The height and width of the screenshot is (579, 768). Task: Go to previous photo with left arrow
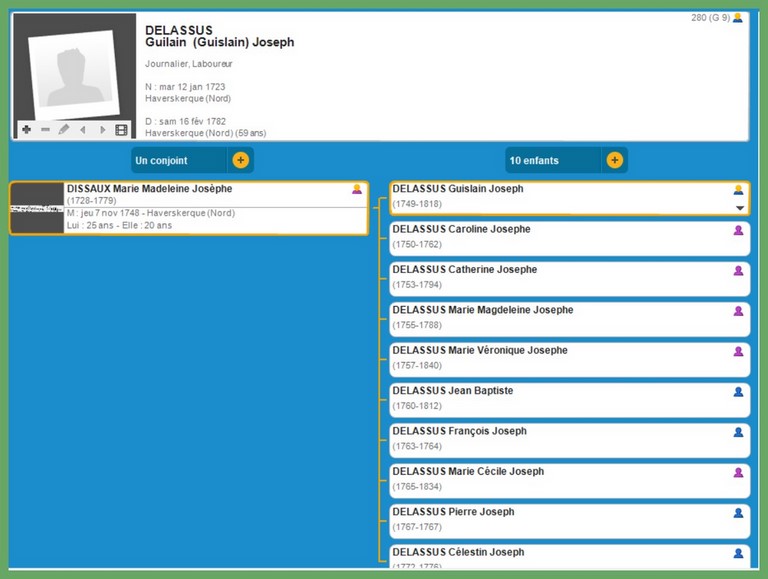click(83, 130)
